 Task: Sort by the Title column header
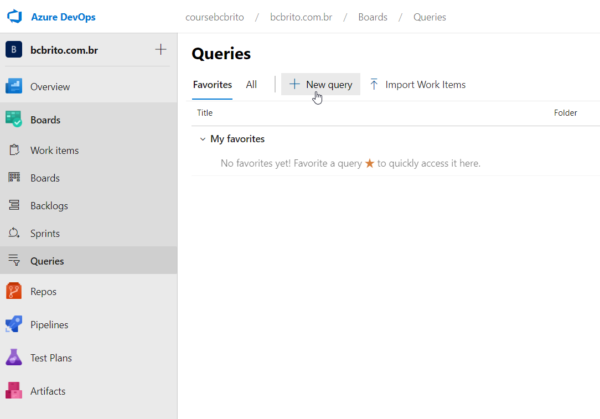click(x=205, y=113)
